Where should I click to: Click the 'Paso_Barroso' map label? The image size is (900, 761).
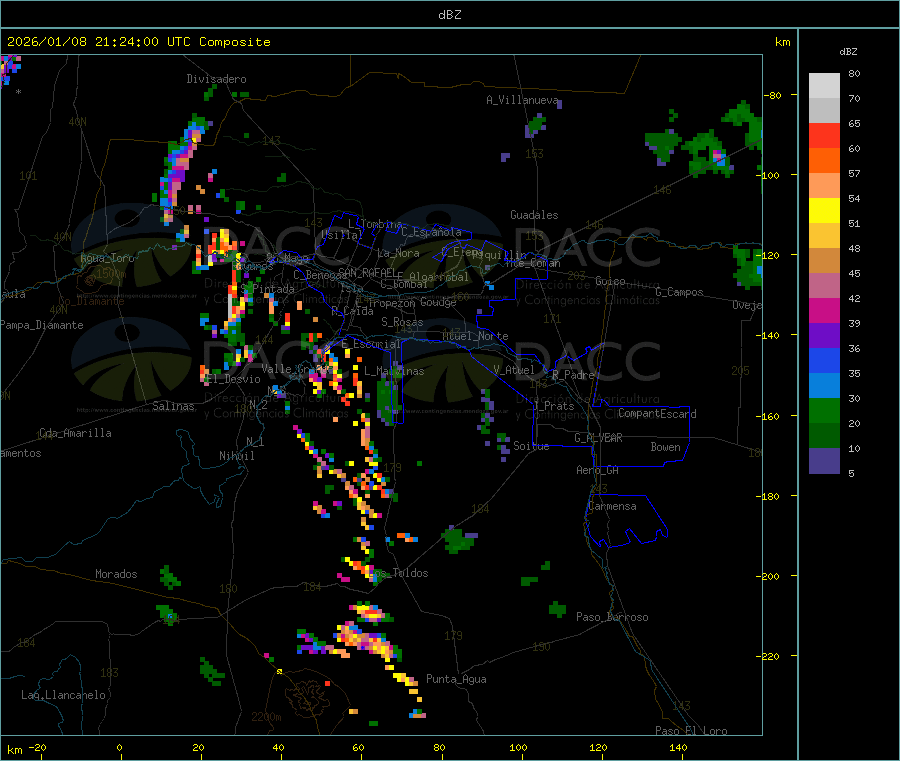pyautogui.click(x=612, y=617)
